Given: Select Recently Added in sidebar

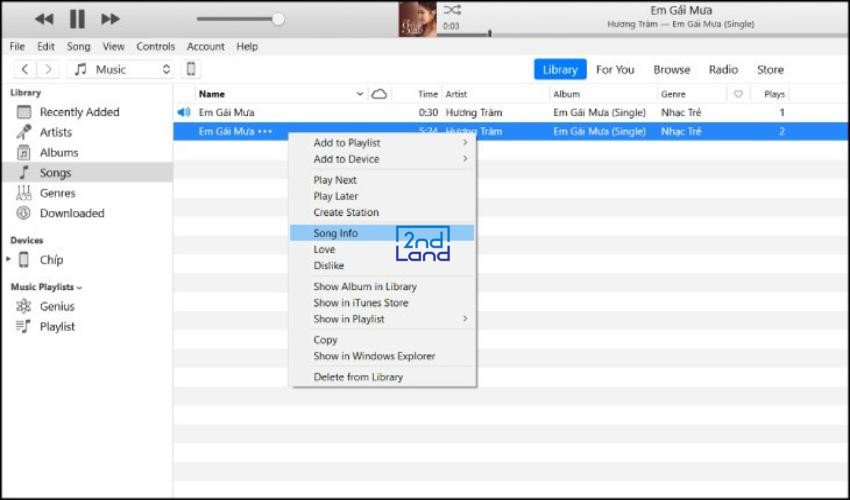Looking at the screenshot, I should tap(87, 112).
